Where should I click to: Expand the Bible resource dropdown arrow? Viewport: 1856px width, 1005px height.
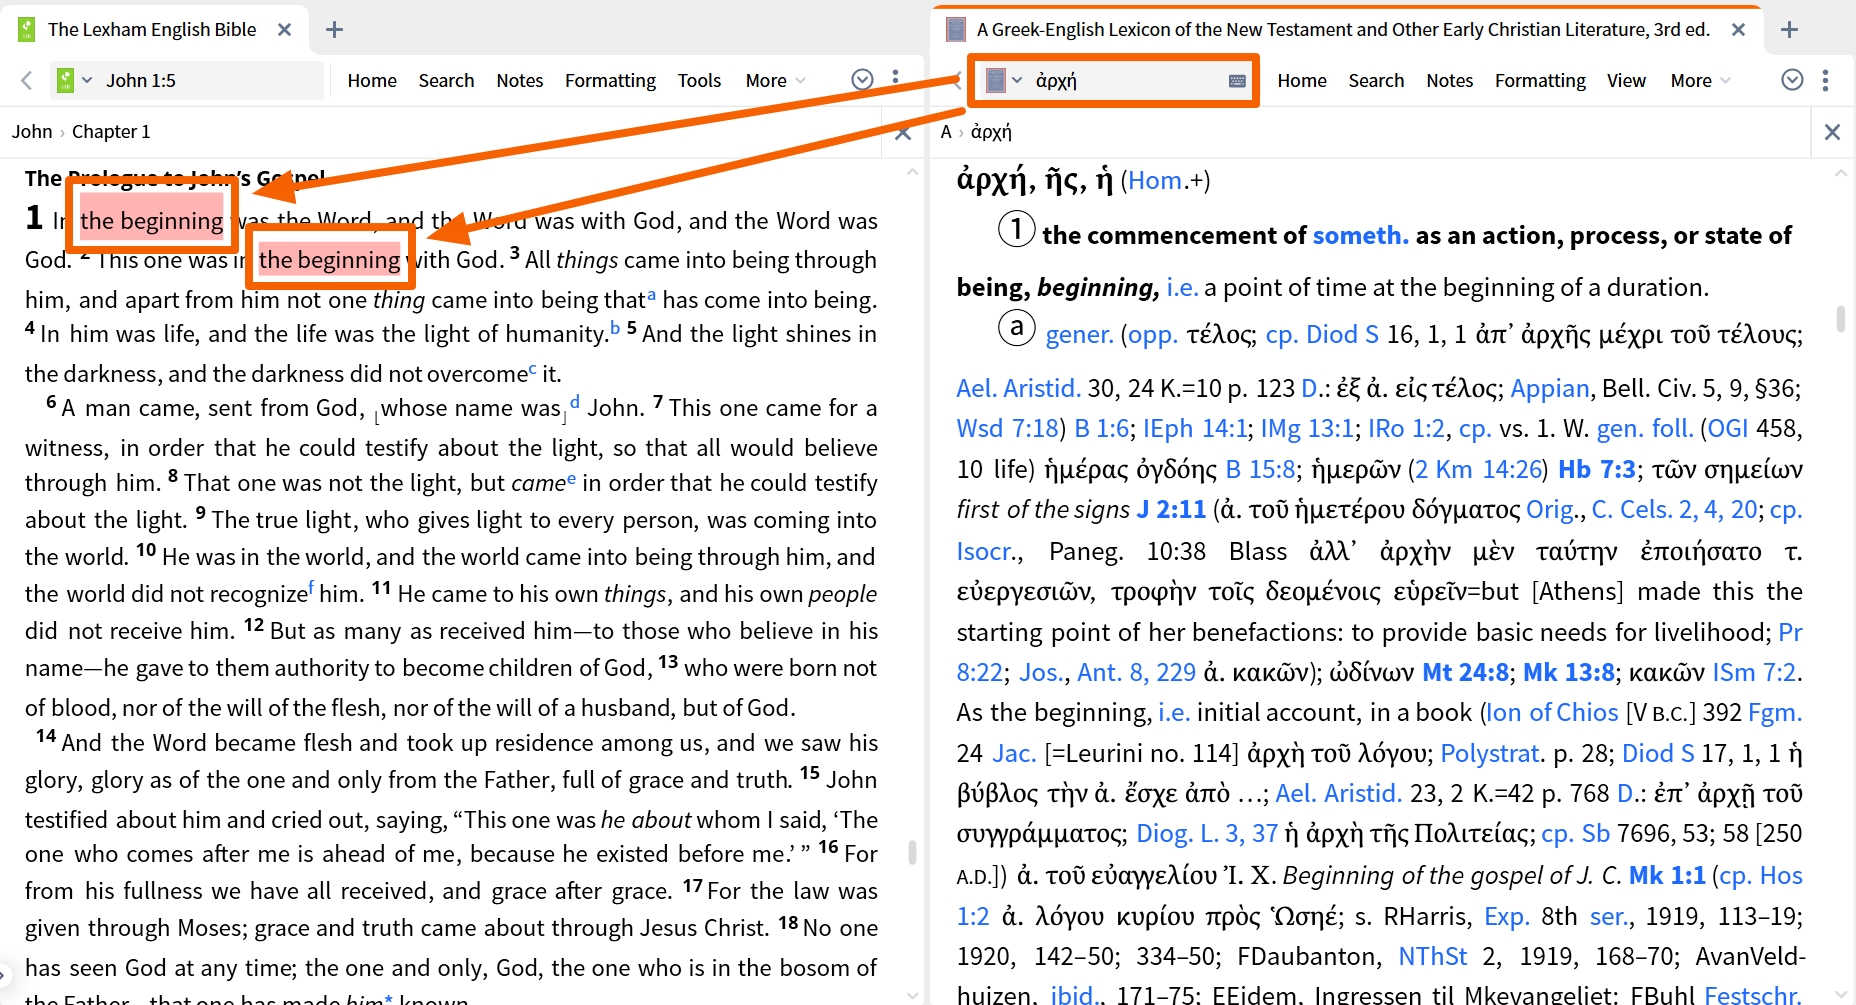point(87,80)
